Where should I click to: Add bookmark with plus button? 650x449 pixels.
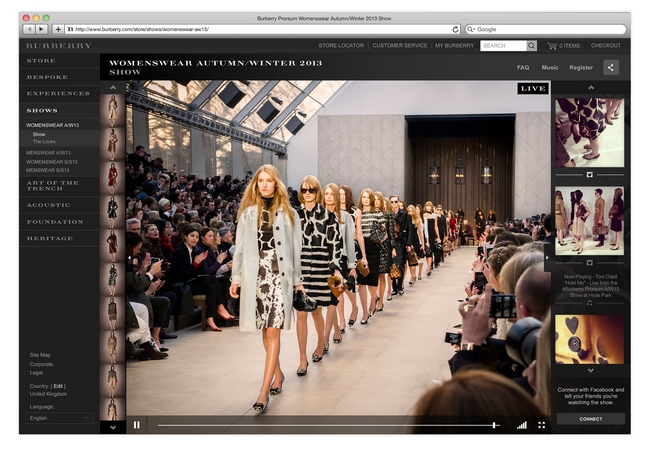point(58,29)
